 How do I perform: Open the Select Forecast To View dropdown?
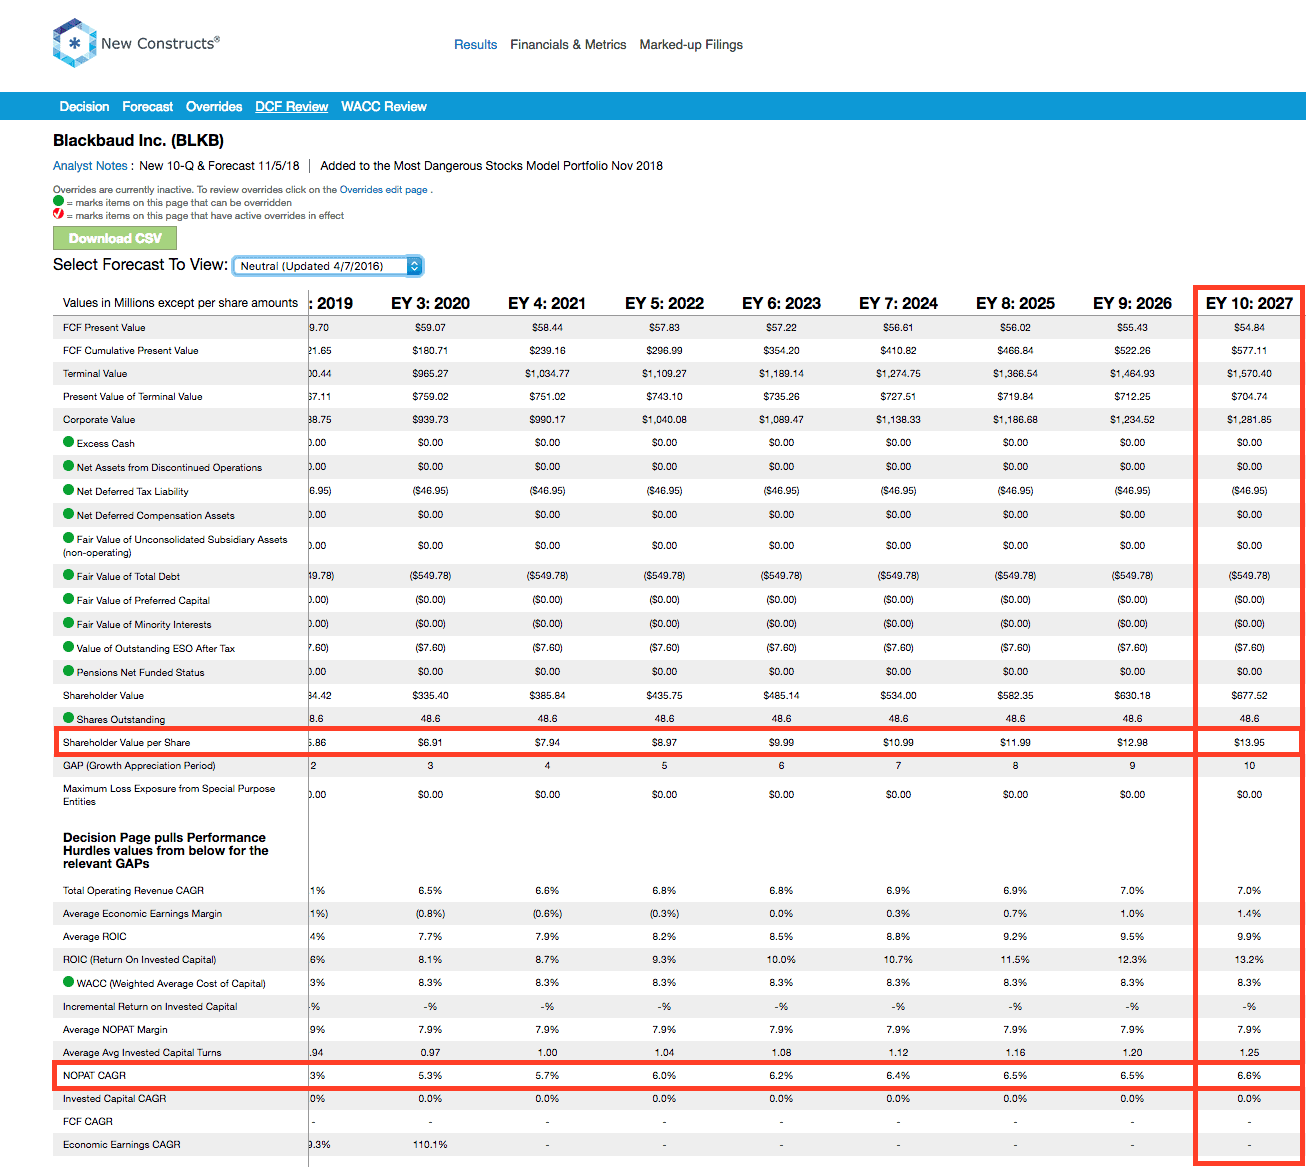point(328,266)
